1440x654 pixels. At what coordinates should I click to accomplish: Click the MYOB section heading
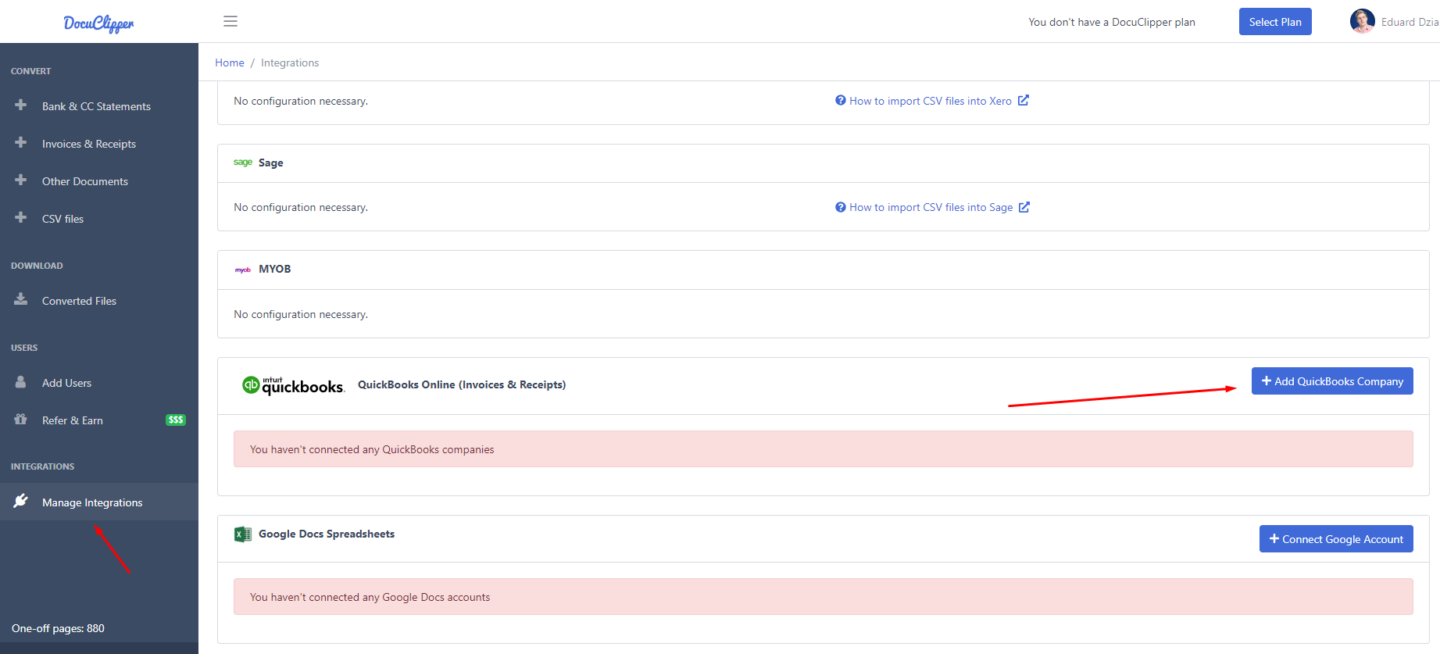click(275, 269)
